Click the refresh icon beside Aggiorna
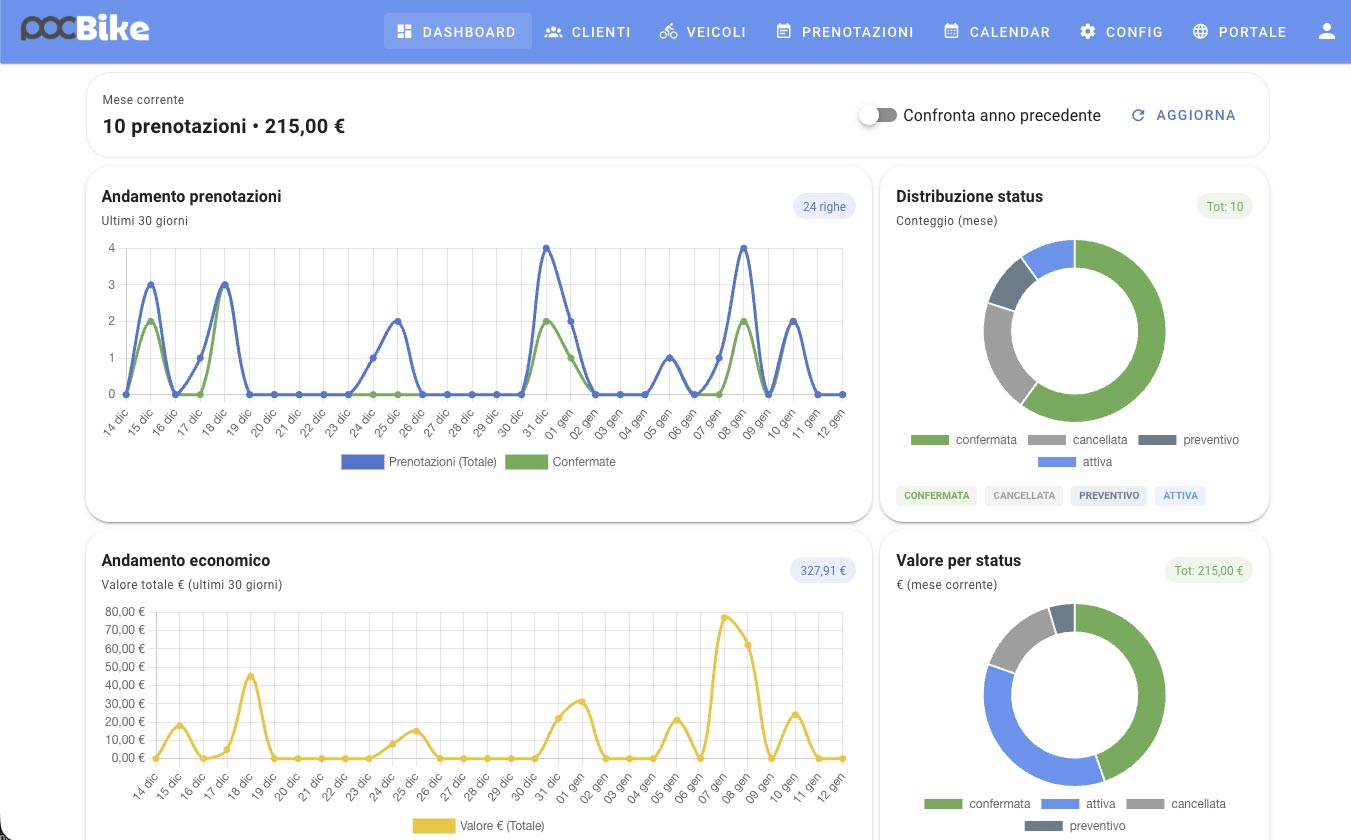Viewport: 1351px width, 840px height. [1138, 115]
